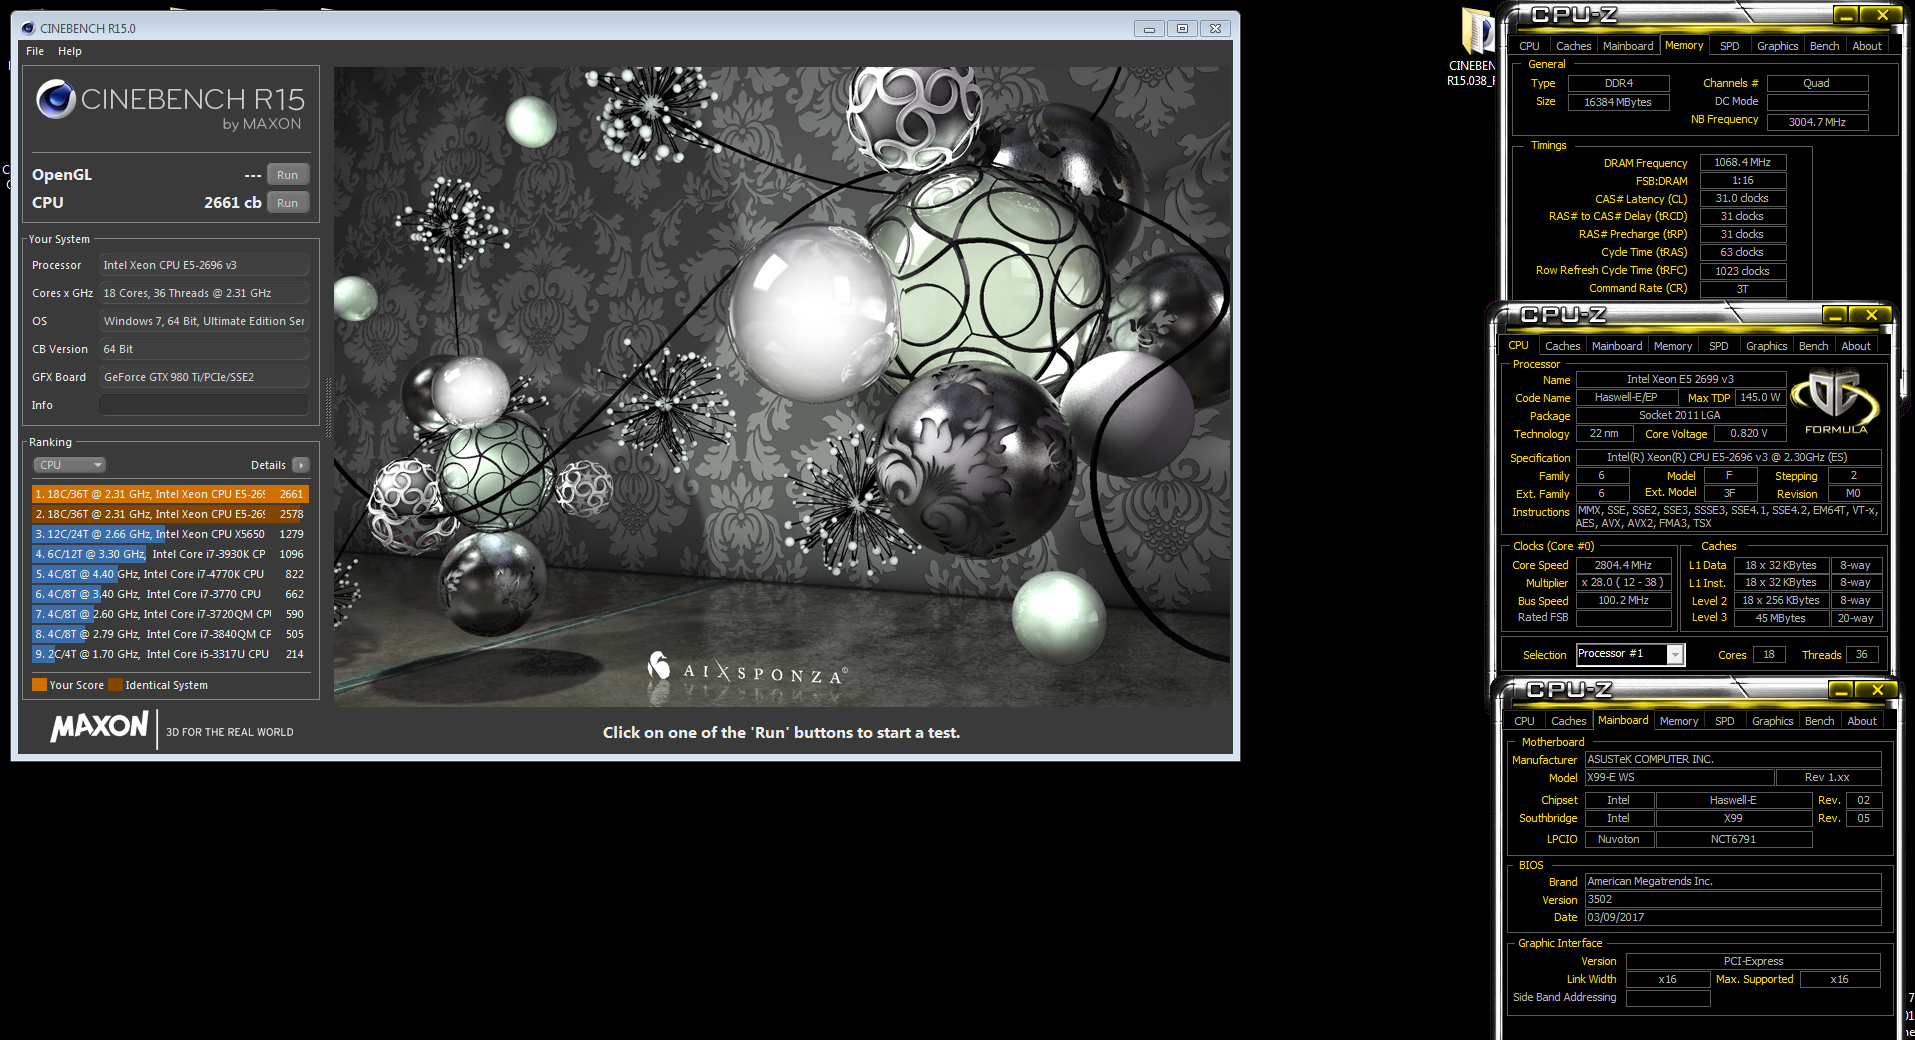This screenshot has height=1040, width=1915.
Task: Select ranking entry 2 scoring 2578
Action: coord(170,514)
